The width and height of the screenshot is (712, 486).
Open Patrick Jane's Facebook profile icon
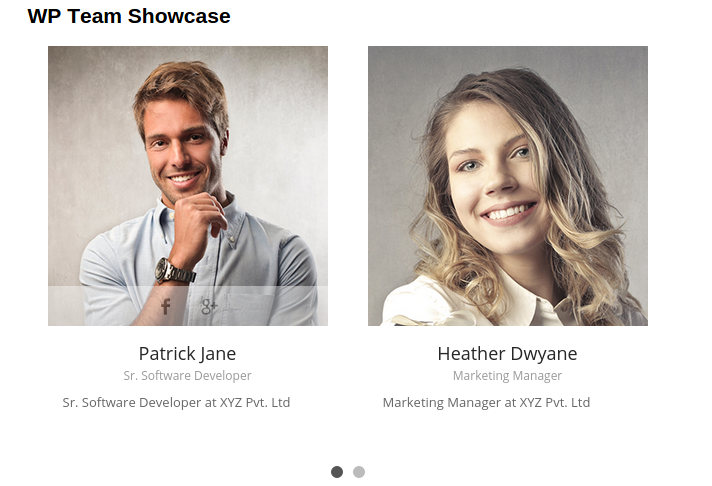point(166,307)
